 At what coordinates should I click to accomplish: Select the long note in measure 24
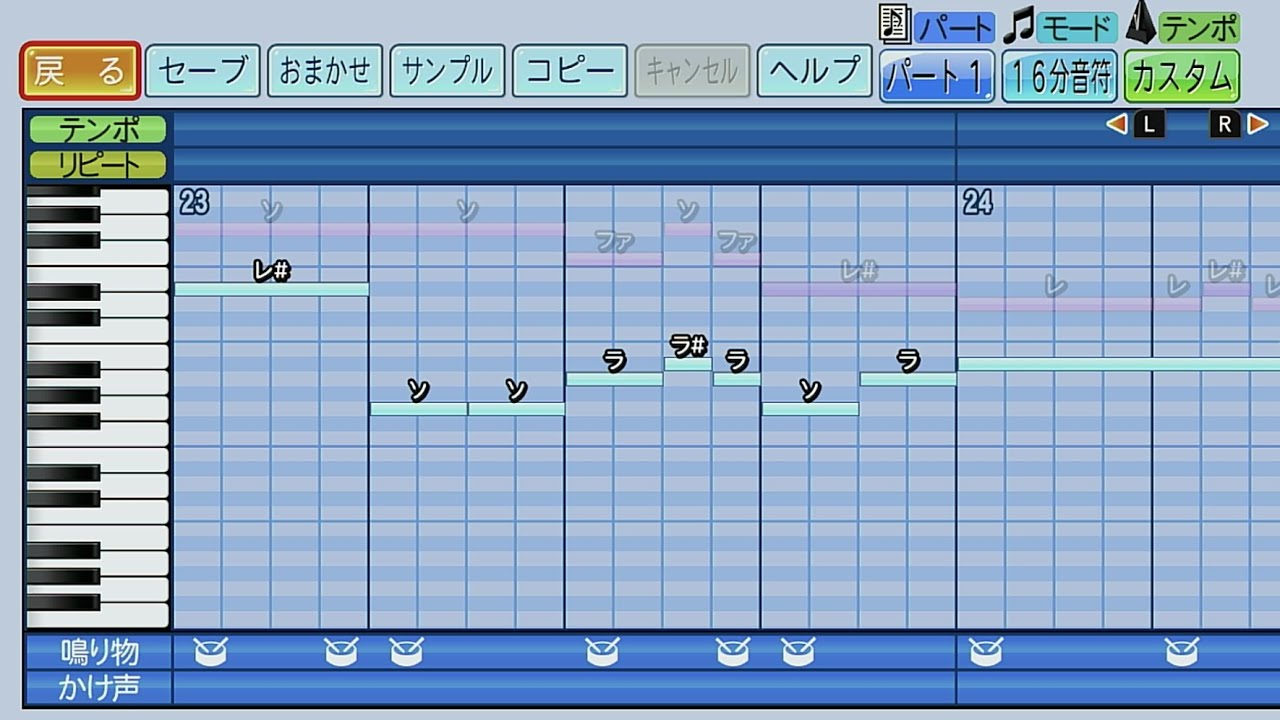[x=1119, y=364]
